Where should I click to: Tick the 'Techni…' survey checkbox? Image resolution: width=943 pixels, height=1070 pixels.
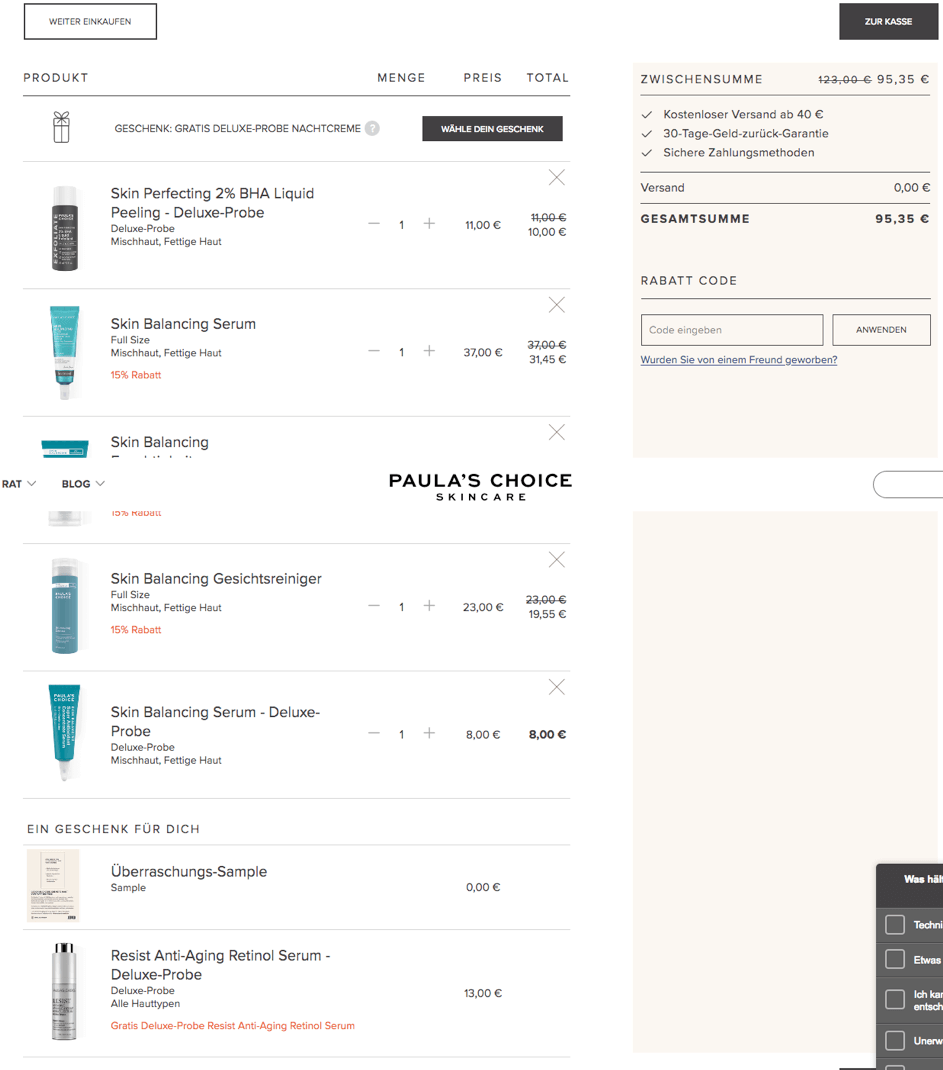click(895, 925)
